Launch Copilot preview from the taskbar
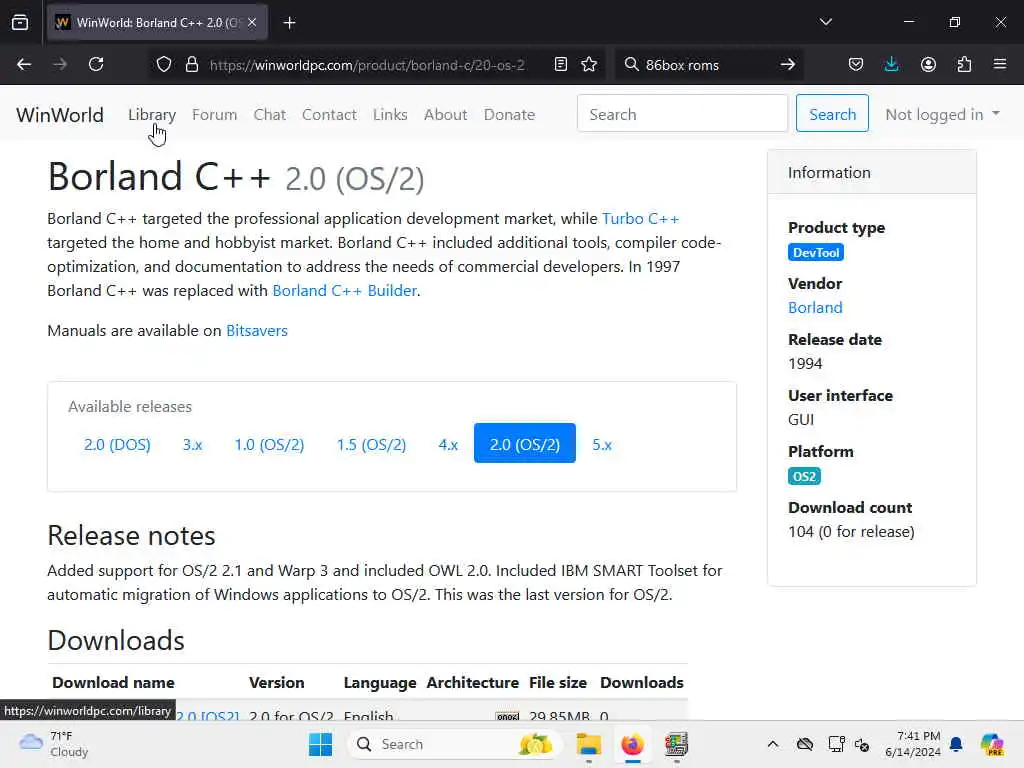Viewport: 1024px width, 768px height. pos(992,744)
